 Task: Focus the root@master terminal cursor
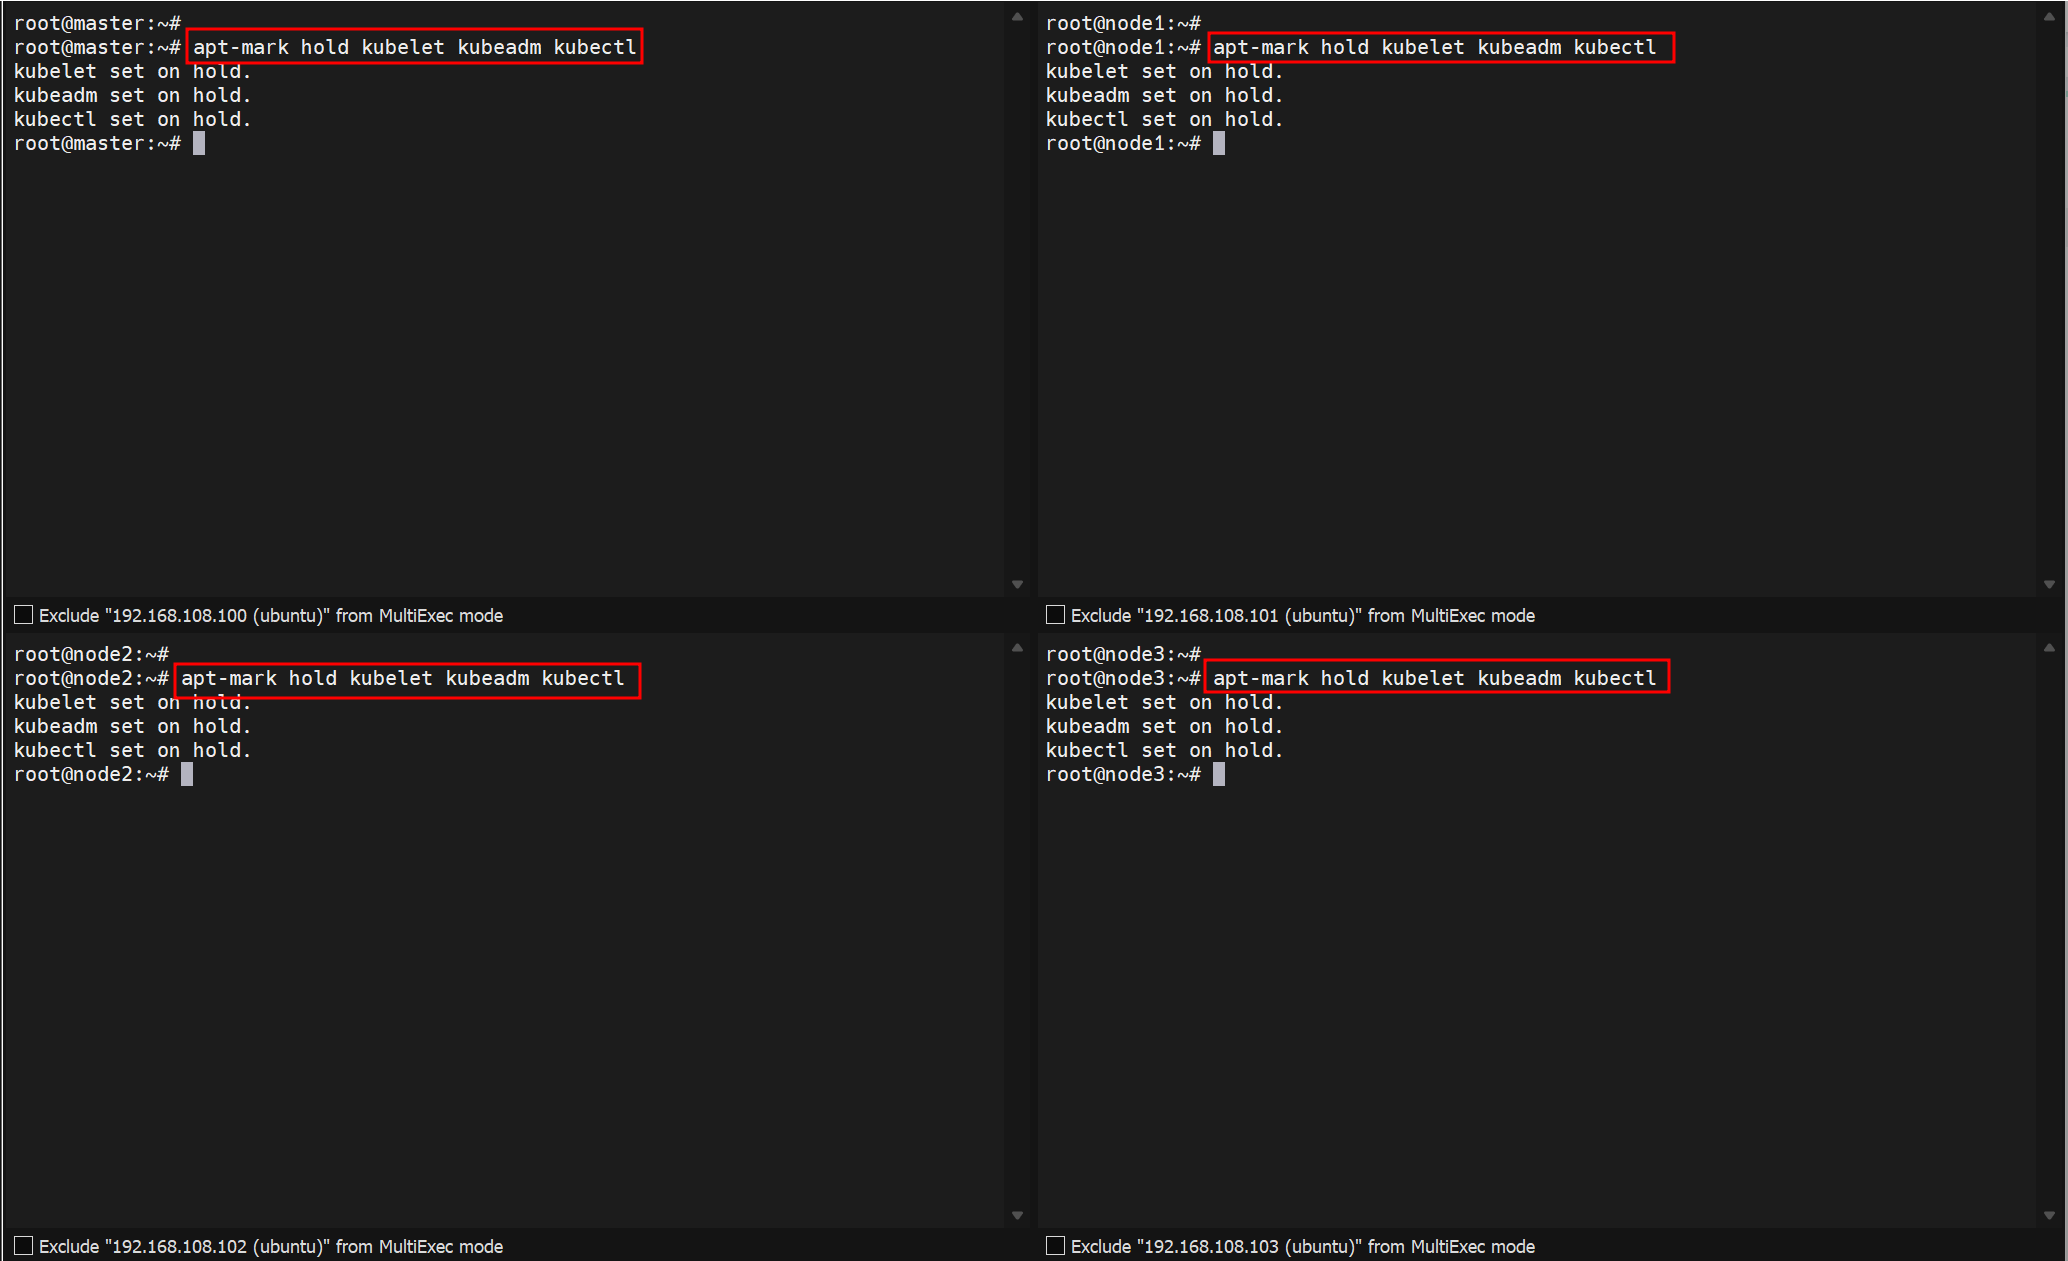click(x=199, y=143)
